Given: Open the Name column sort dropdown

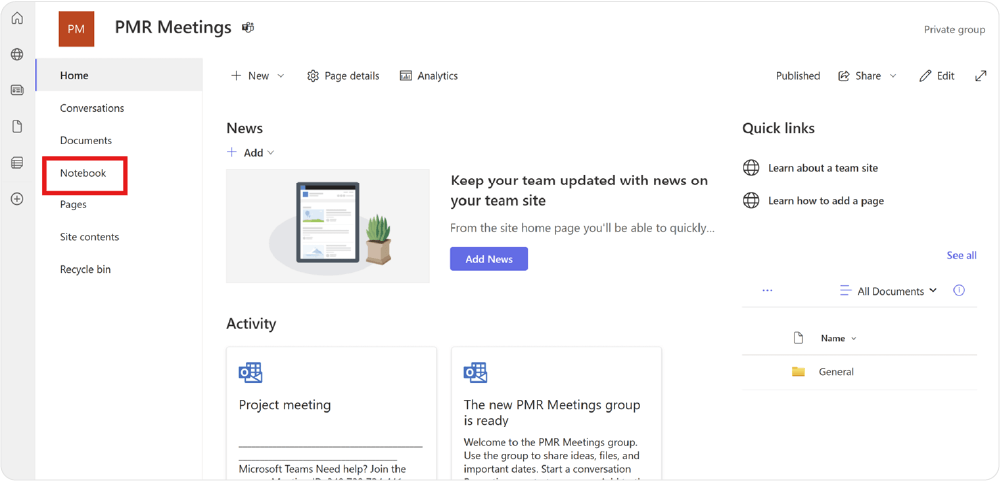Looking at the screenshot, I should [854, 338].
